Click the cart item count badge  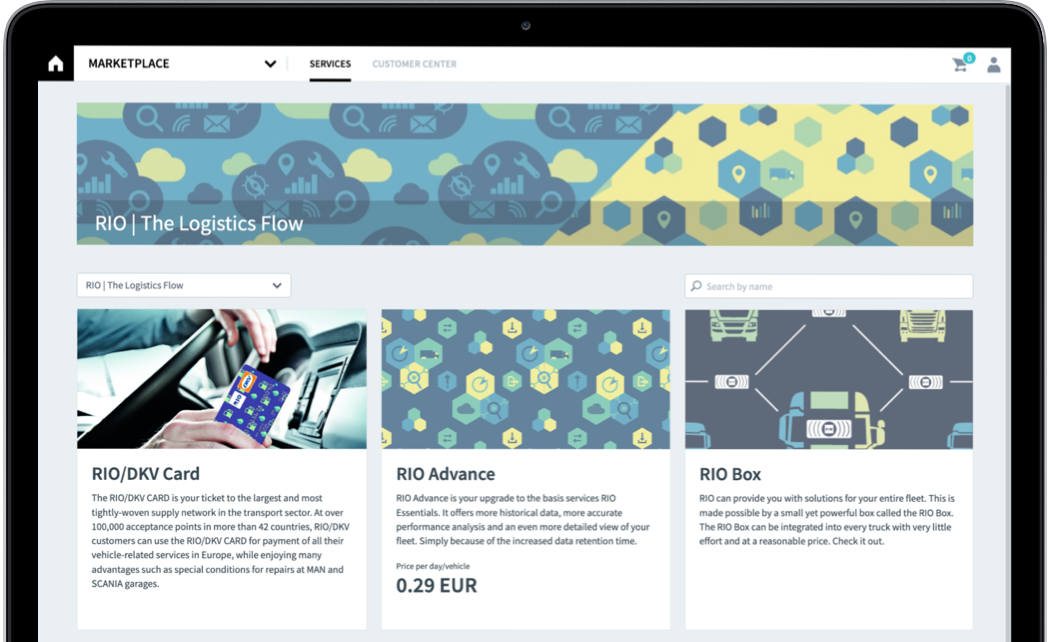click(x=969, y=58)
